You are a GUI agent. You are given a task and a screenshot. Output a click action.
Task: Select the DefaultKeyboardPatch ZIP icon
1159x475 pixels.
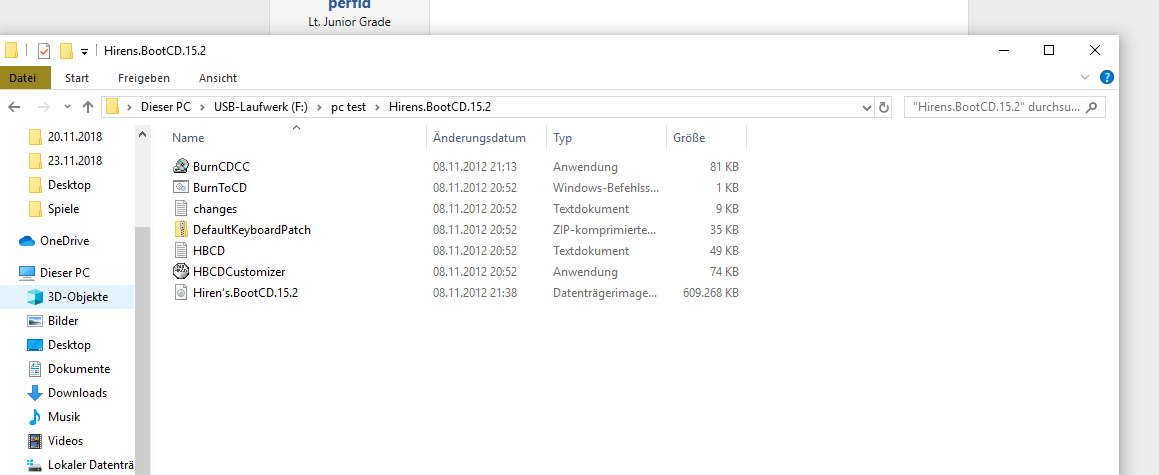181,230
